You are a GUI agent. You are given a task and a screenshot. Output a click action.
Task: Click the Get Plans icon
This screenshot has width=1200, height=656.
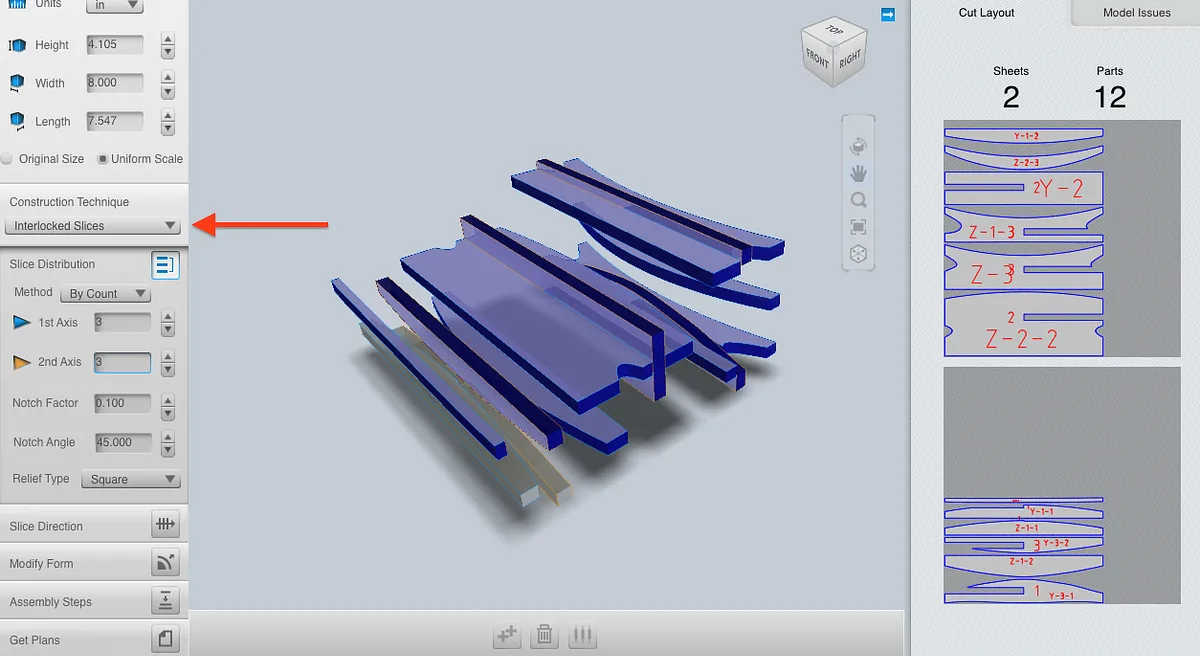(x=165, y=639)
